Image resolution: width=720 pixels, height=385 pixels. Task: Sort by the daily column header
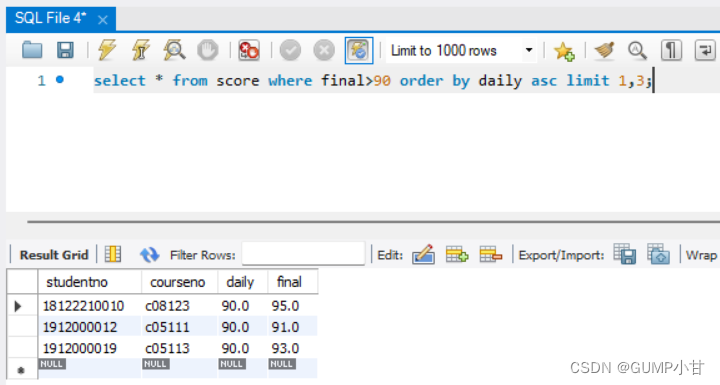pyautogui.click(x=243, y=282)
